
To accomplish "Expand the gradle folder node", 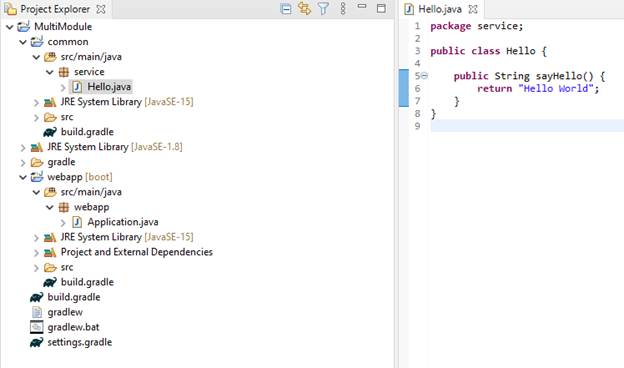I will pos(23,163).
